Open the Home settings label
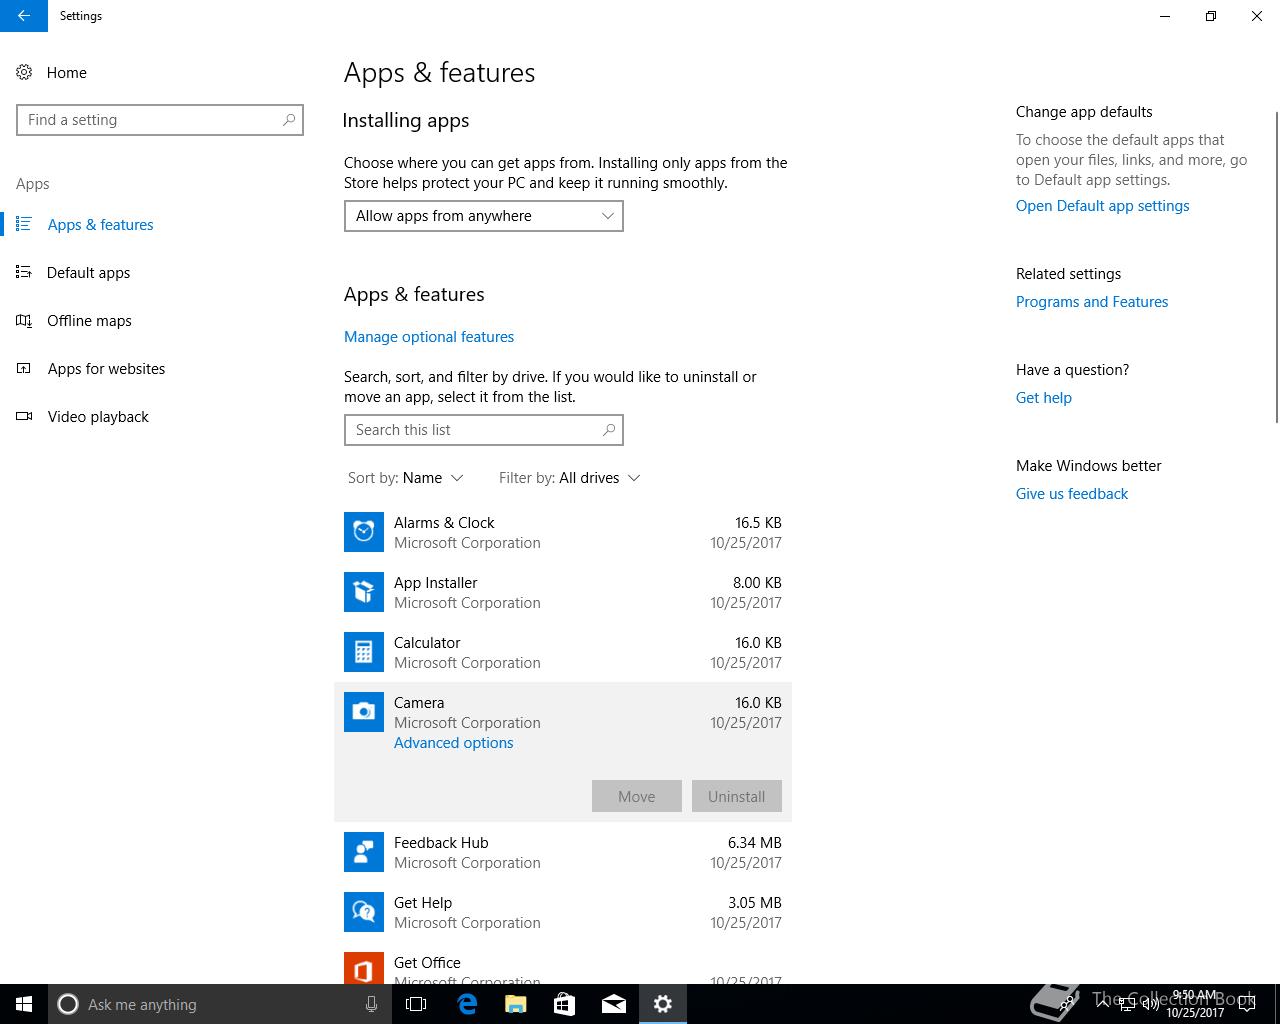This screenshot has width=1280, height=1024. click(x=67, y=72)
